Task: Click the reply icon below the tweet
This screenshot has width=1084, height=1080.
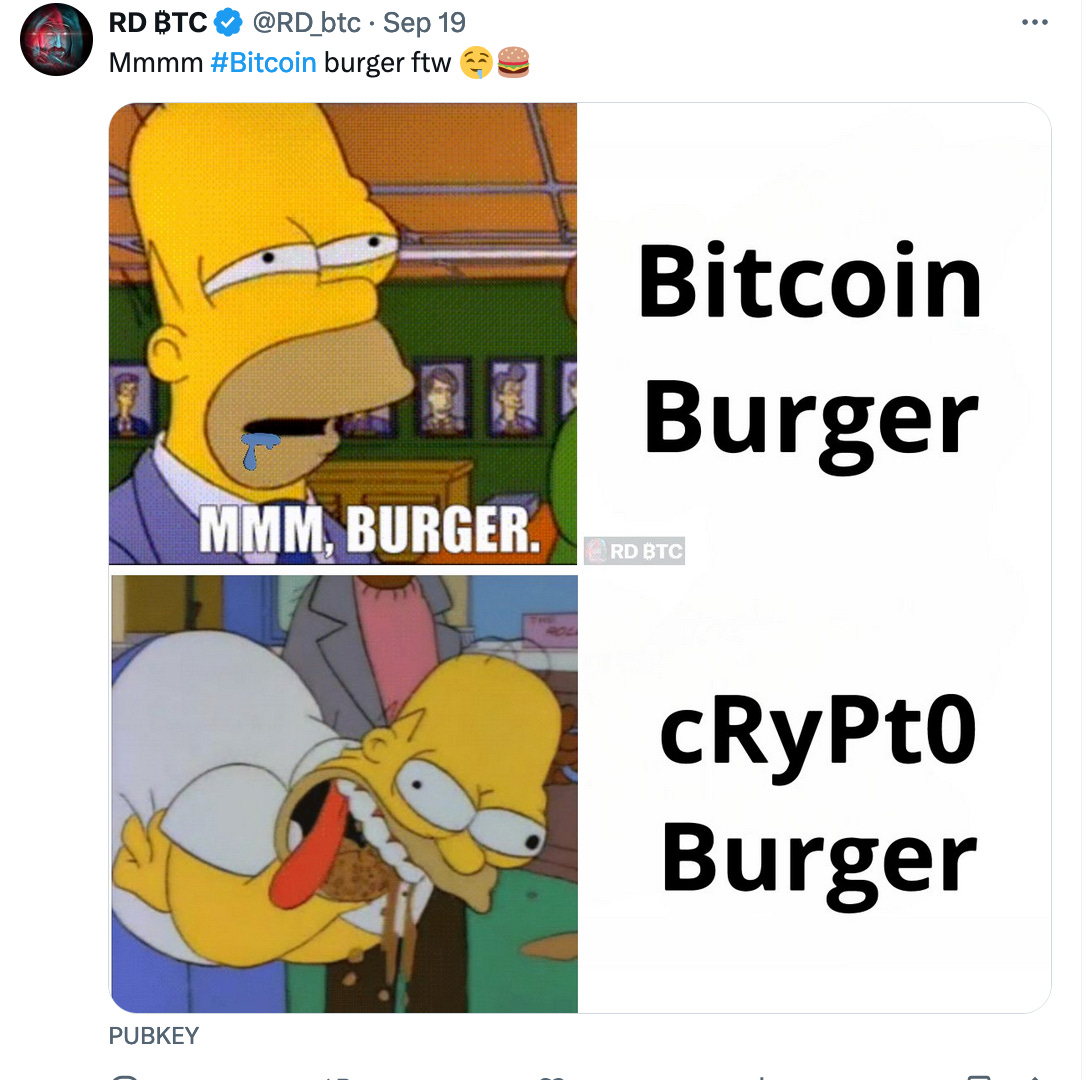Action: 124,1077
